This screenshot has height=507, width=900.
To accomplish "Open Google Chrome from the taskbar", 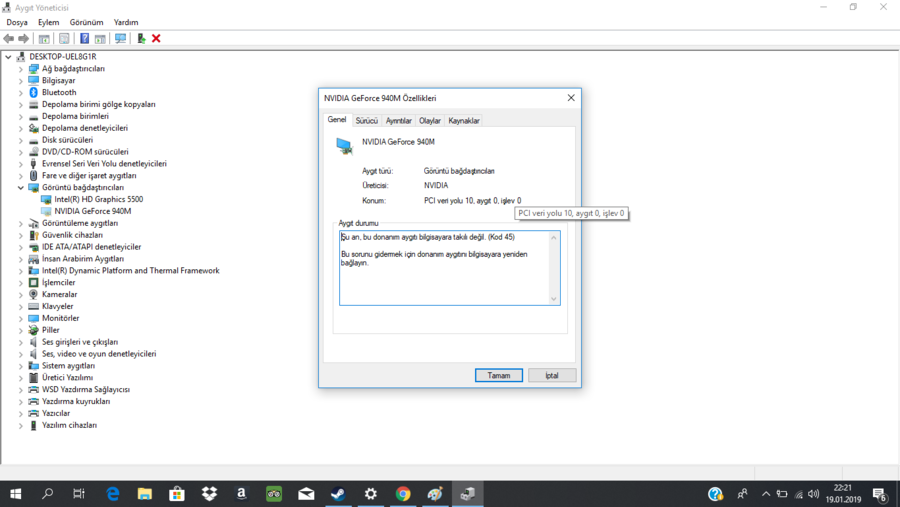I will click(x=403, y=494).
